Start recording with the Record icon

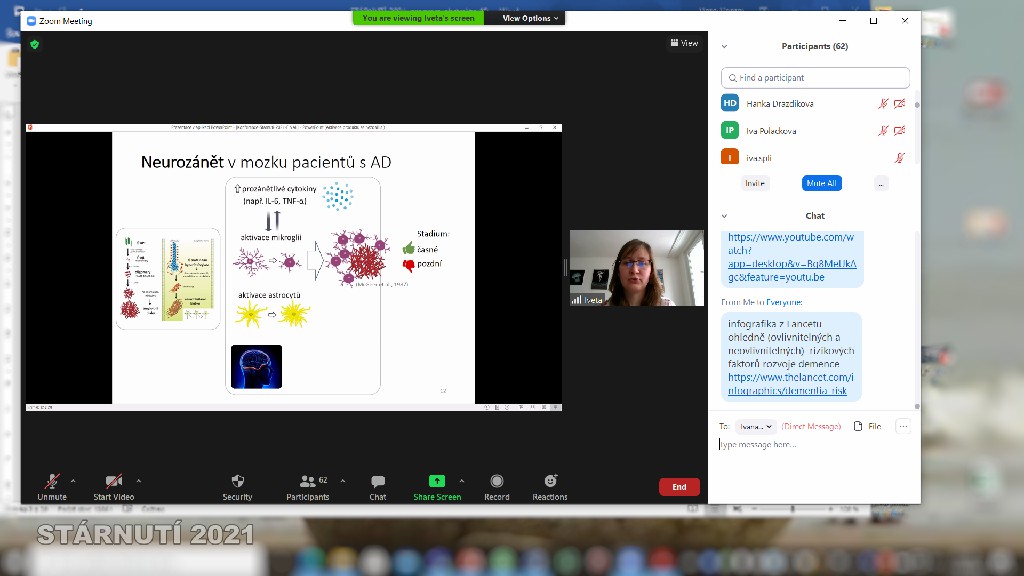(x=497, y=482)
